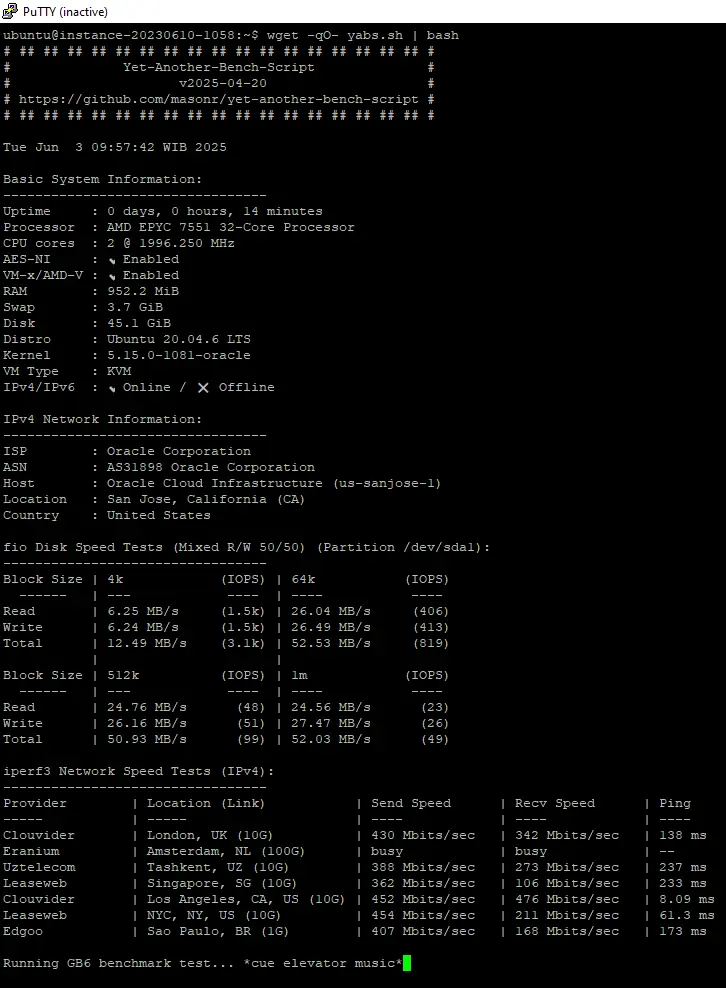Click the Sao Paulo ping value '173 ms'
This screenshot has height=988, width=726.
coord(683,931)
